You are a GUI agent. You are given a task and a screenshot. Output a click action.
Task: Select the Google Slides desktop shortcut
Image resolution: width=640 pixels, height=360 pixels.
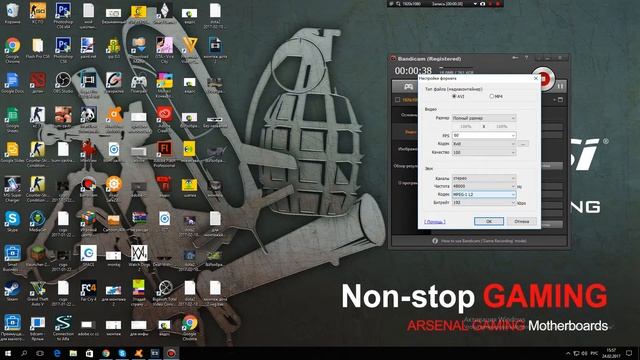tap(12, 151)
